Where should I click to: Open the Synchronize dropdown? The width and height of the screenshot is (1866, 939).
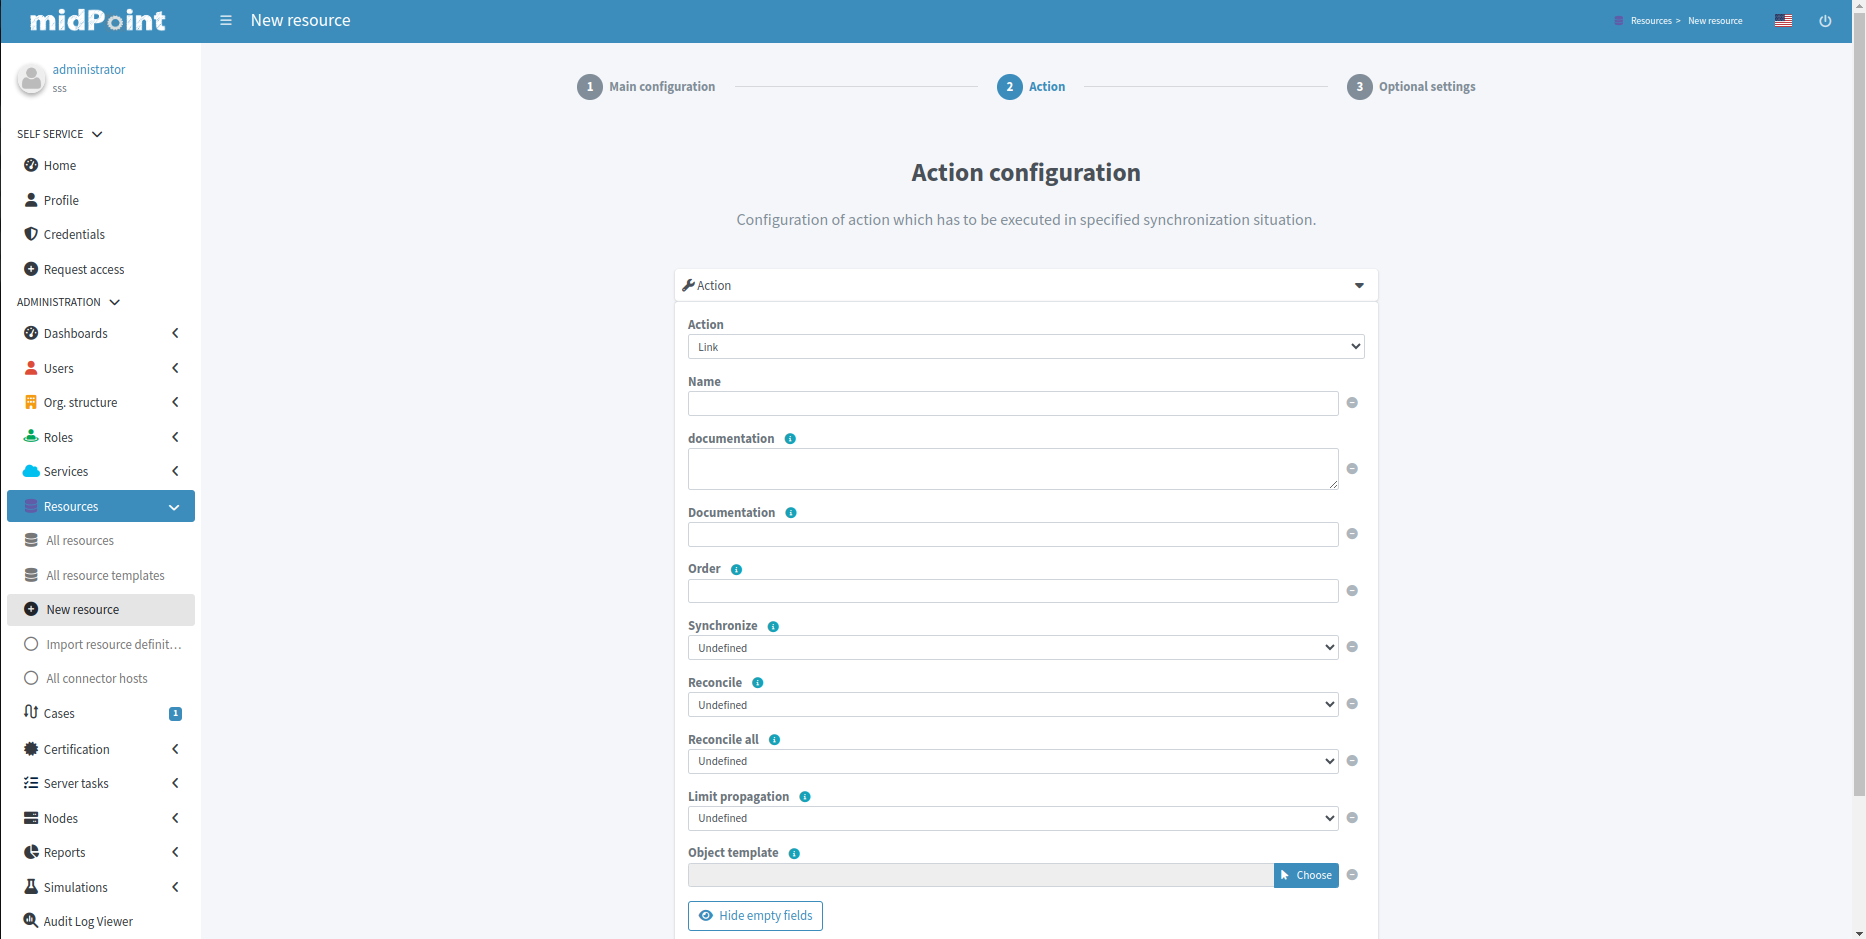pyautogui.click(x=1012, y=648)
